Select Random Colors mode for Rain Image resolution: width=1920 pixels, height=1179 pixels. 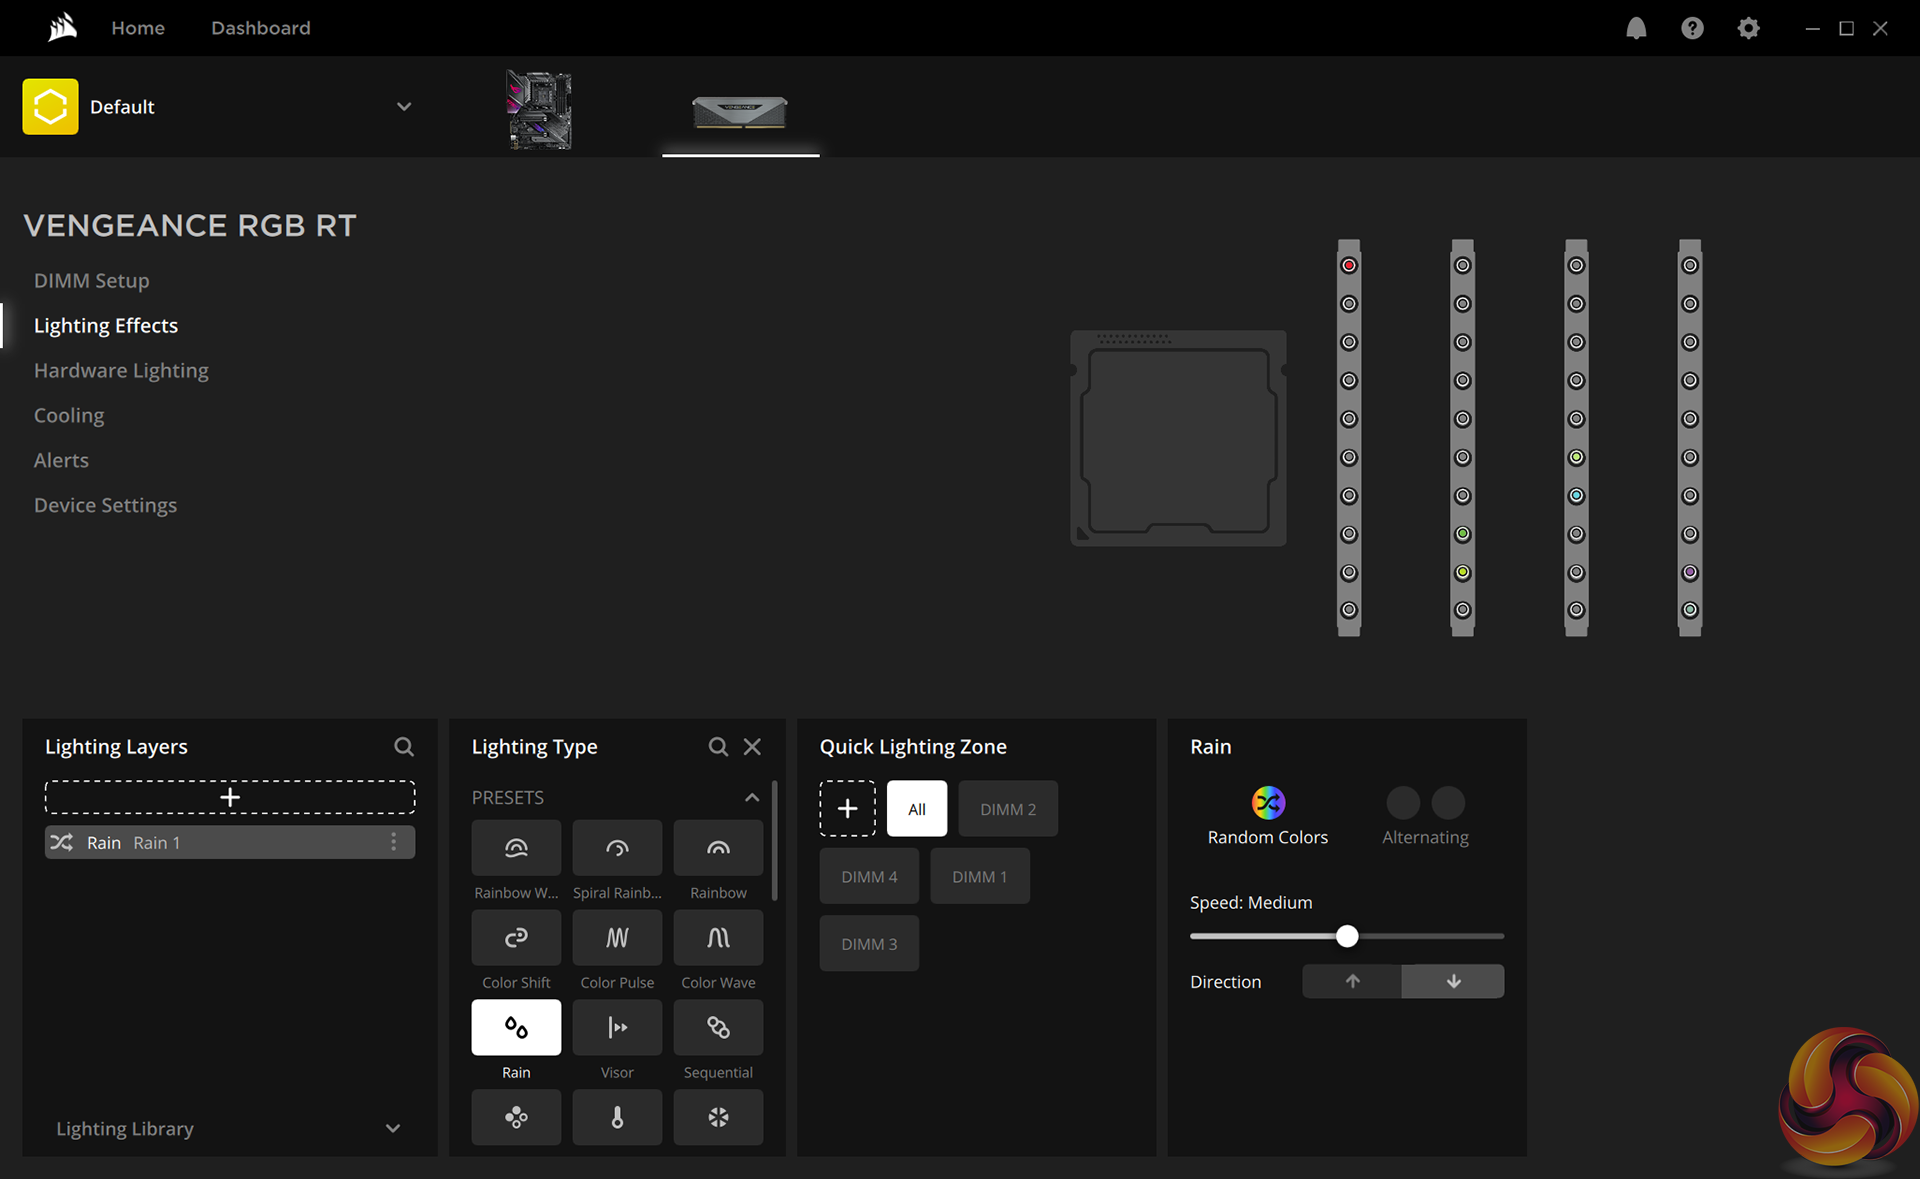[1267, 803]
